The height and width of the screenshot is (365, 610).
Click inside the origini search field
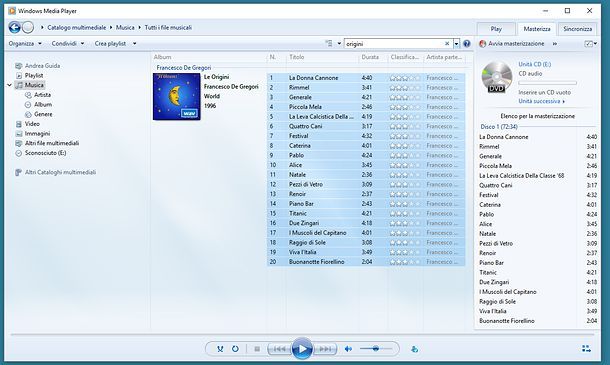coord(394,44)
